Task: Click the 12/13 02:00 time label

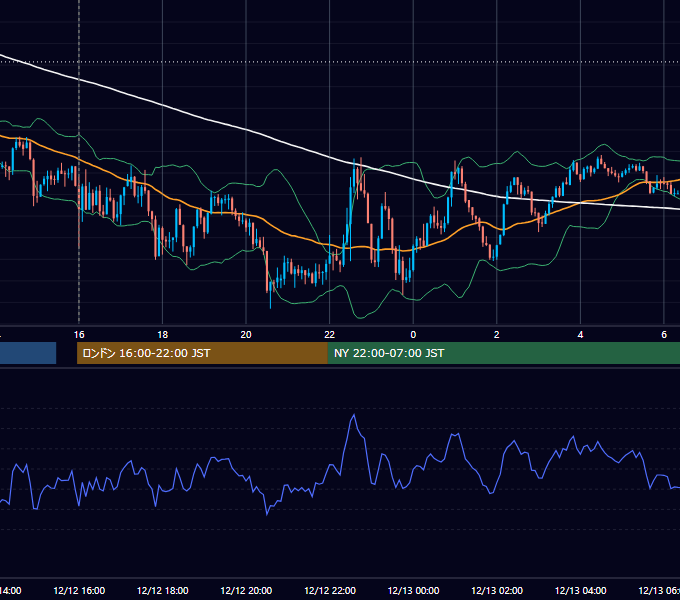Action: click(497, 590)
